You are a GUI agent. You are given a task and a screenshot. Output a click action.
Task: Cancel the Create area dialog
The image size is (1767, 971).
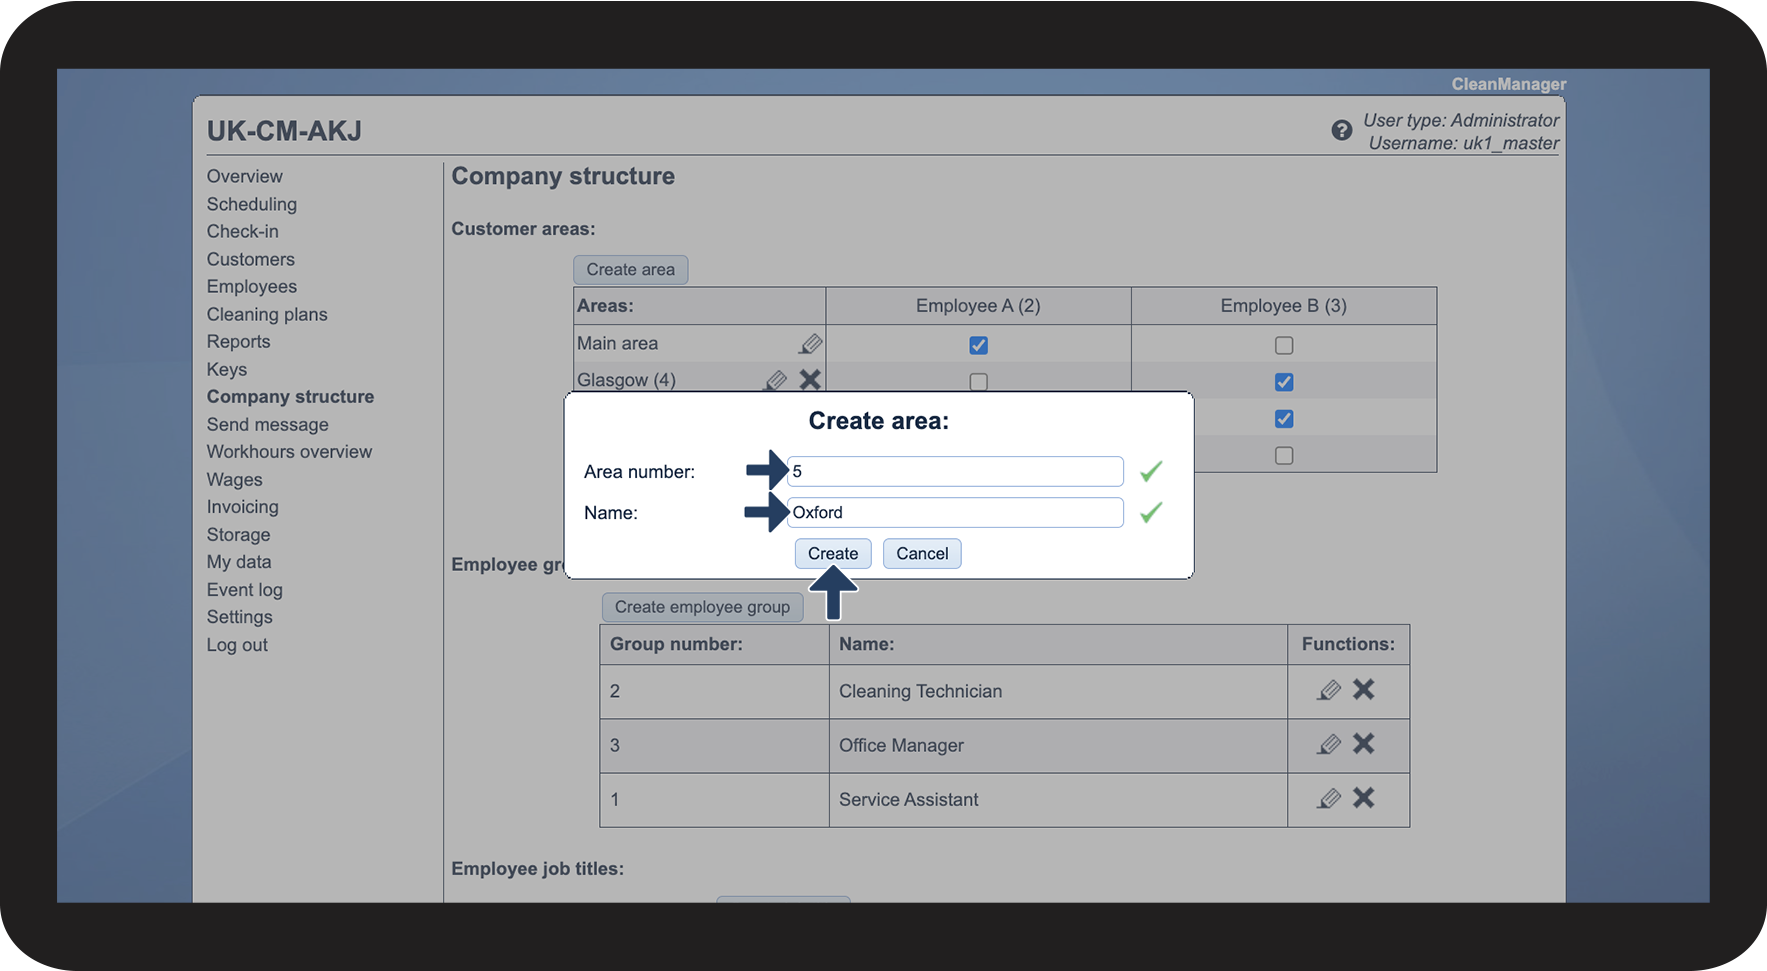click(x=922, y=553)
